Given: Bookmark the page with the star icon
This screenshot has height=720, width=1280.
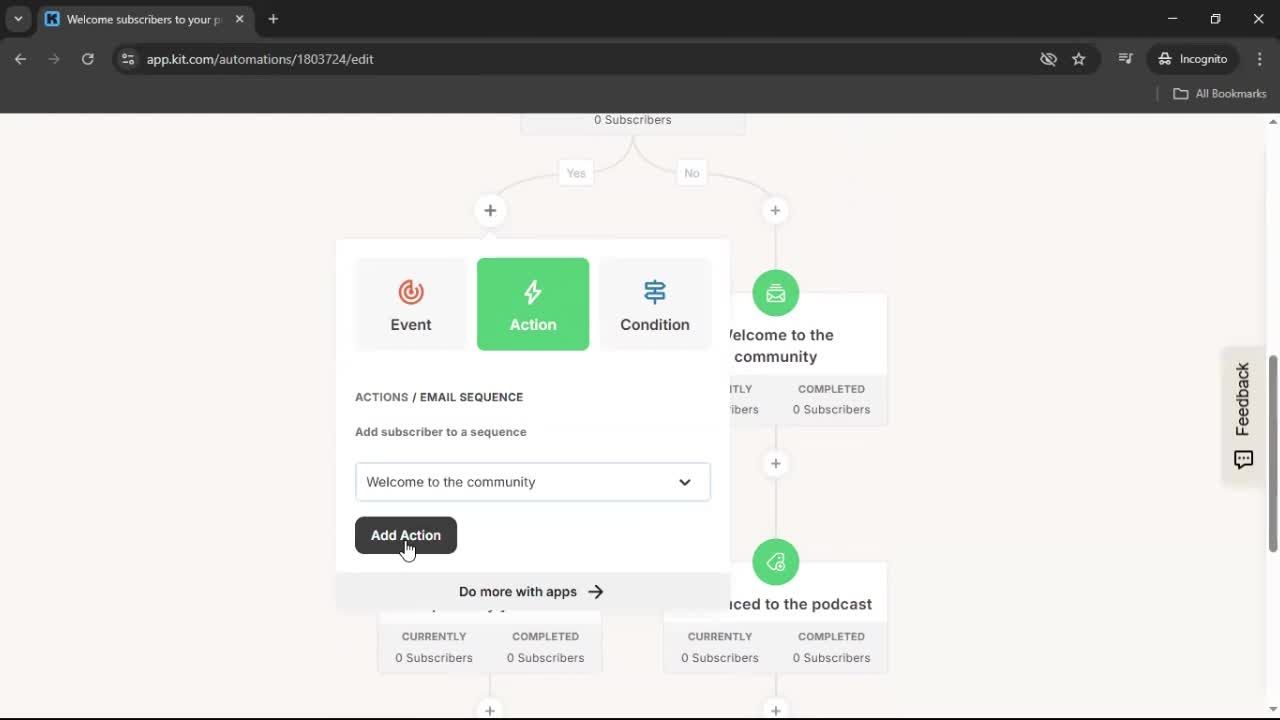Looking at the screenshot, I should pyautogui.click(x=1079, y=59).
